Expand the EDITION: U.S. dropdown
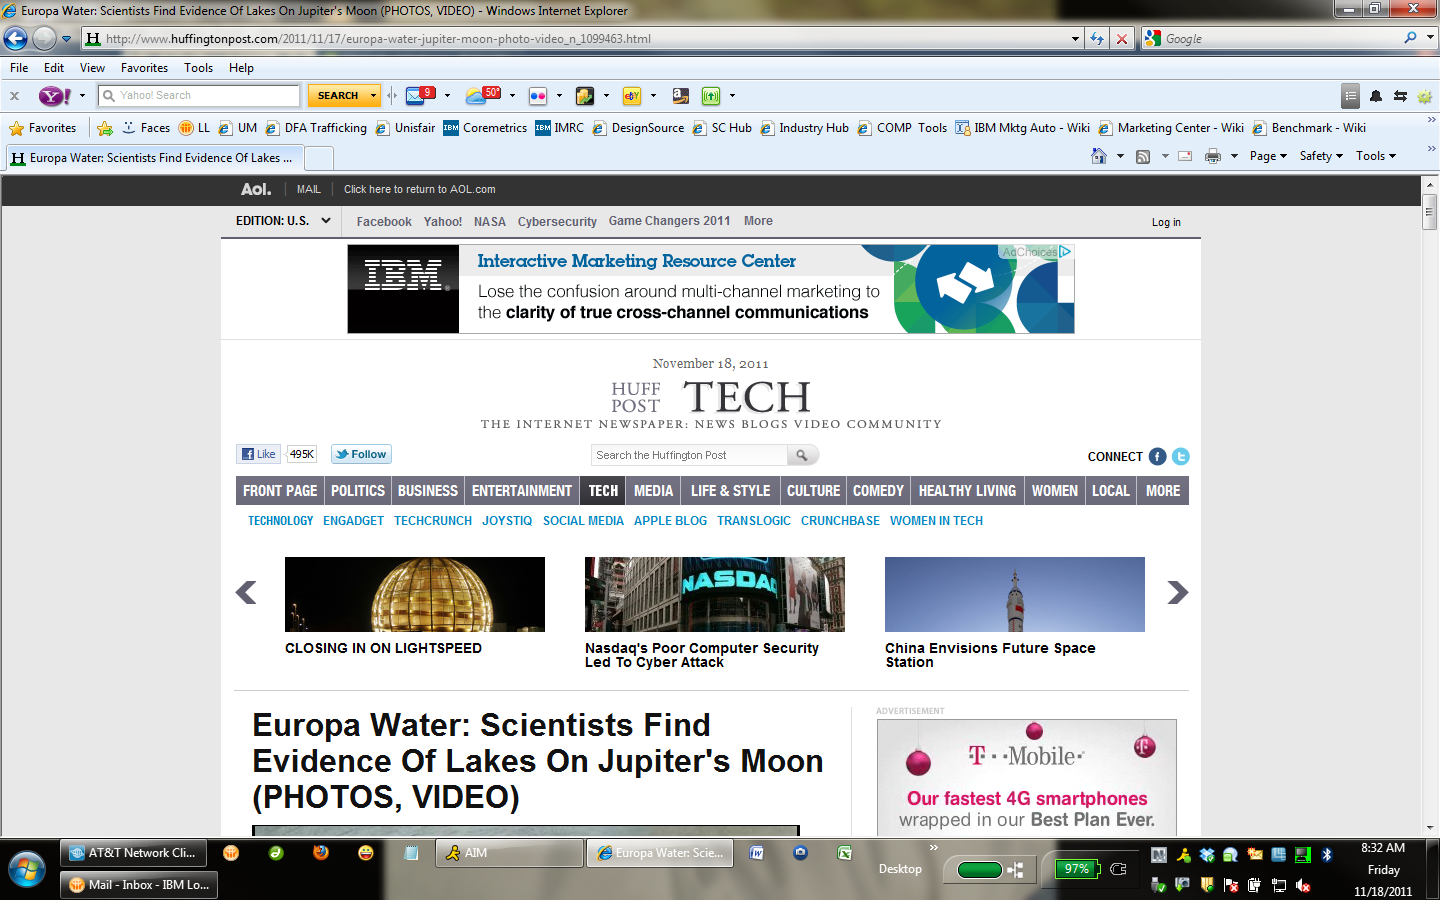The width and height of the screenshot is (1440, 900). click(283, 221)
